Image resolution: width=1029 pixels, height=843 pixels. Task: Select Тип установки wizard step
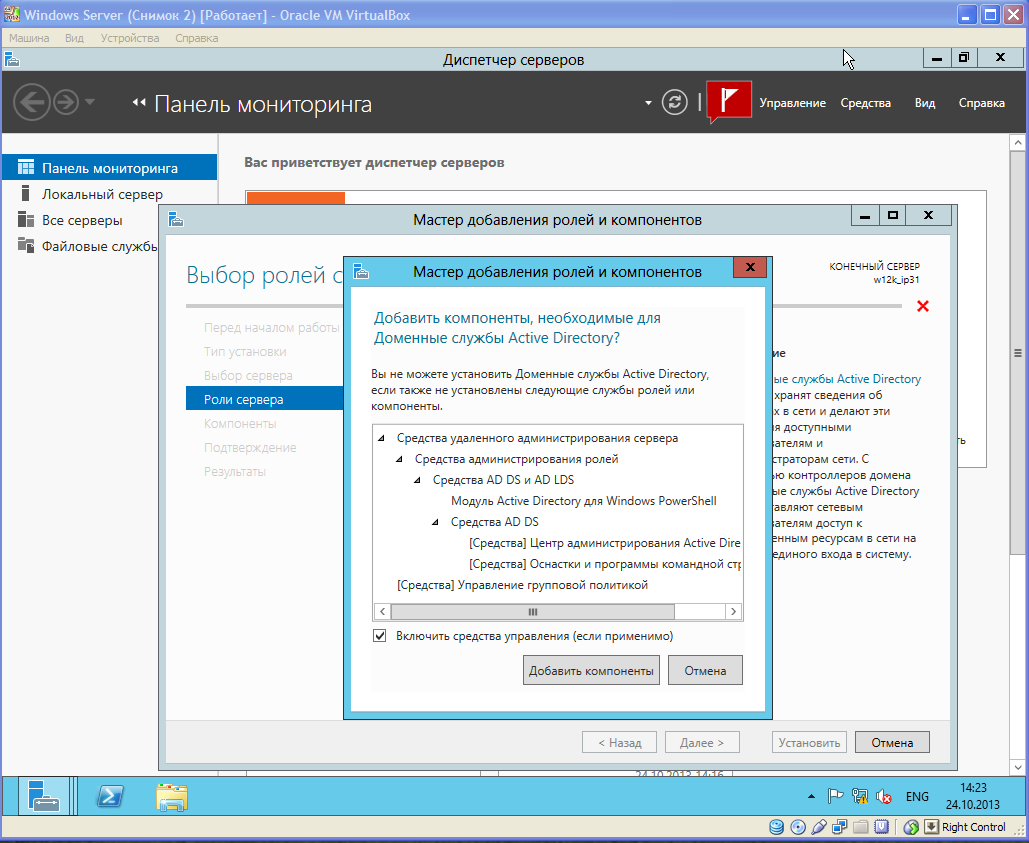(x=245, y=352)
